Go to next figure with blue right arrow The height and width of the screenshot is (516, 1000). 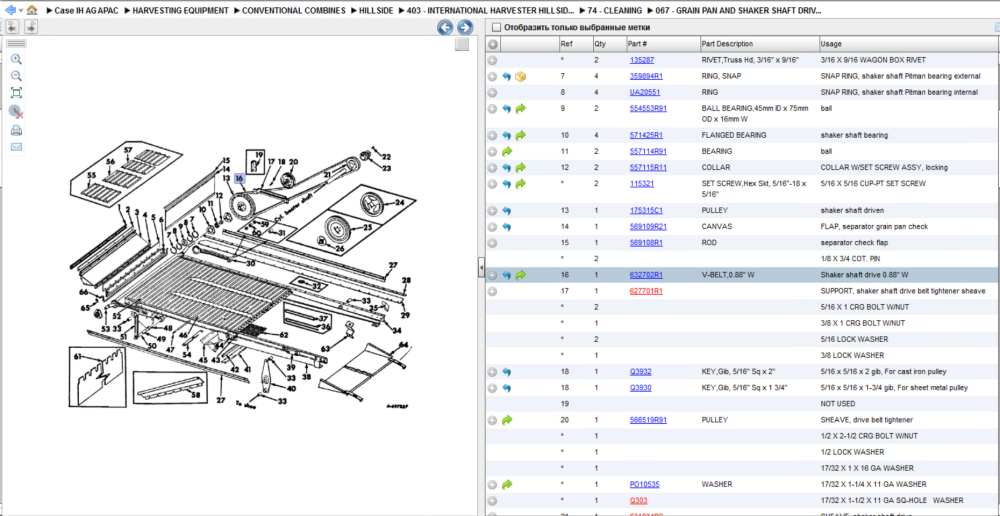[465, 27]
